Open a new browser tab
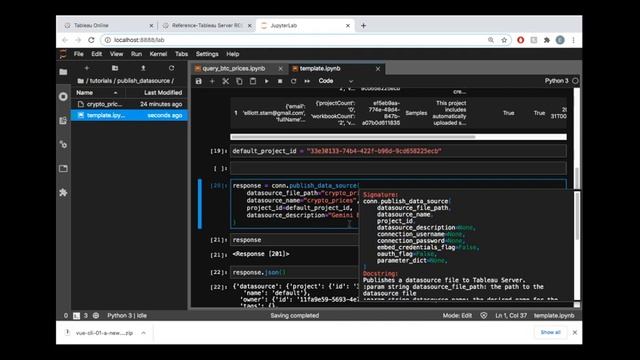The height and width of the screenshot is (360, 640). [x=363, y=25]
